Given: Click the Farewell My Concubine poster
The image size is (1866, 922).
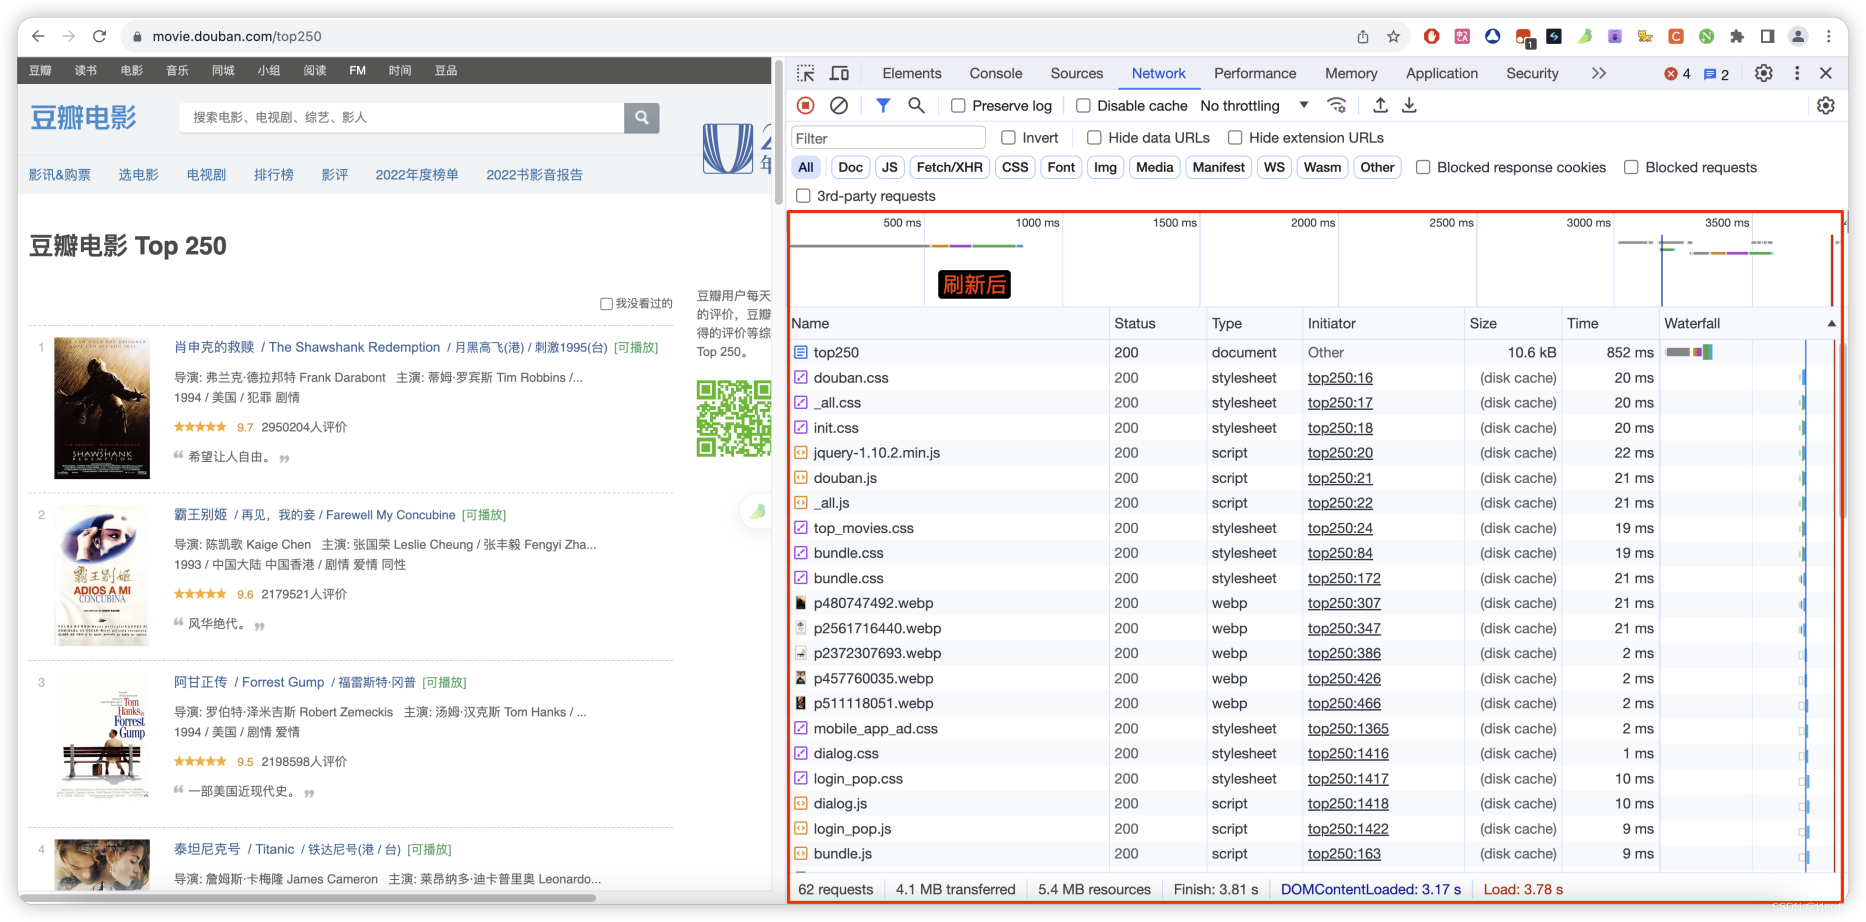Looking at the screenshot, I should click(x=101, y=575).
